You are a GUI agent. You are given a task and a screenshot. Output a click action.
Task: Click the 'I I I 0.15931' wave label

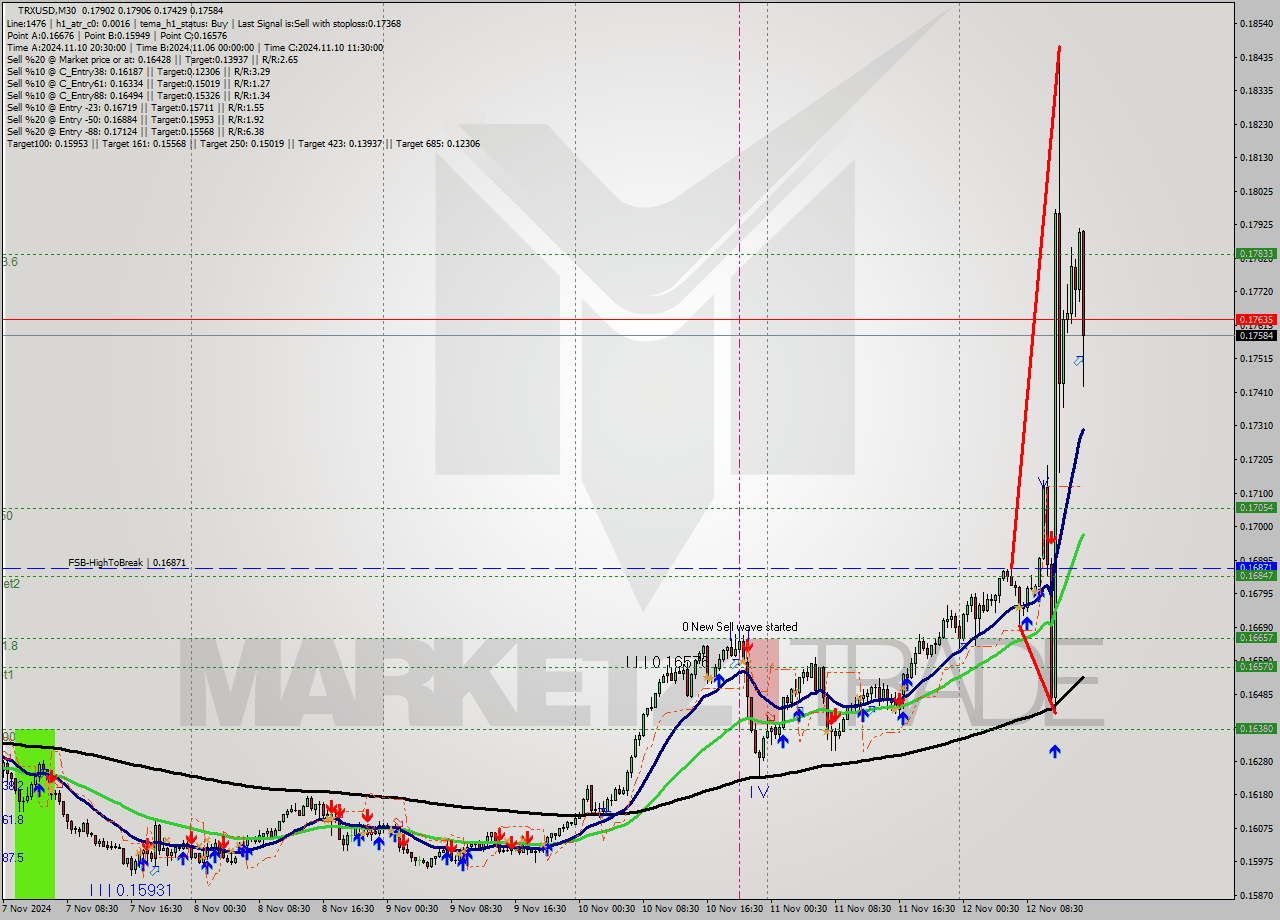point(131,890)
